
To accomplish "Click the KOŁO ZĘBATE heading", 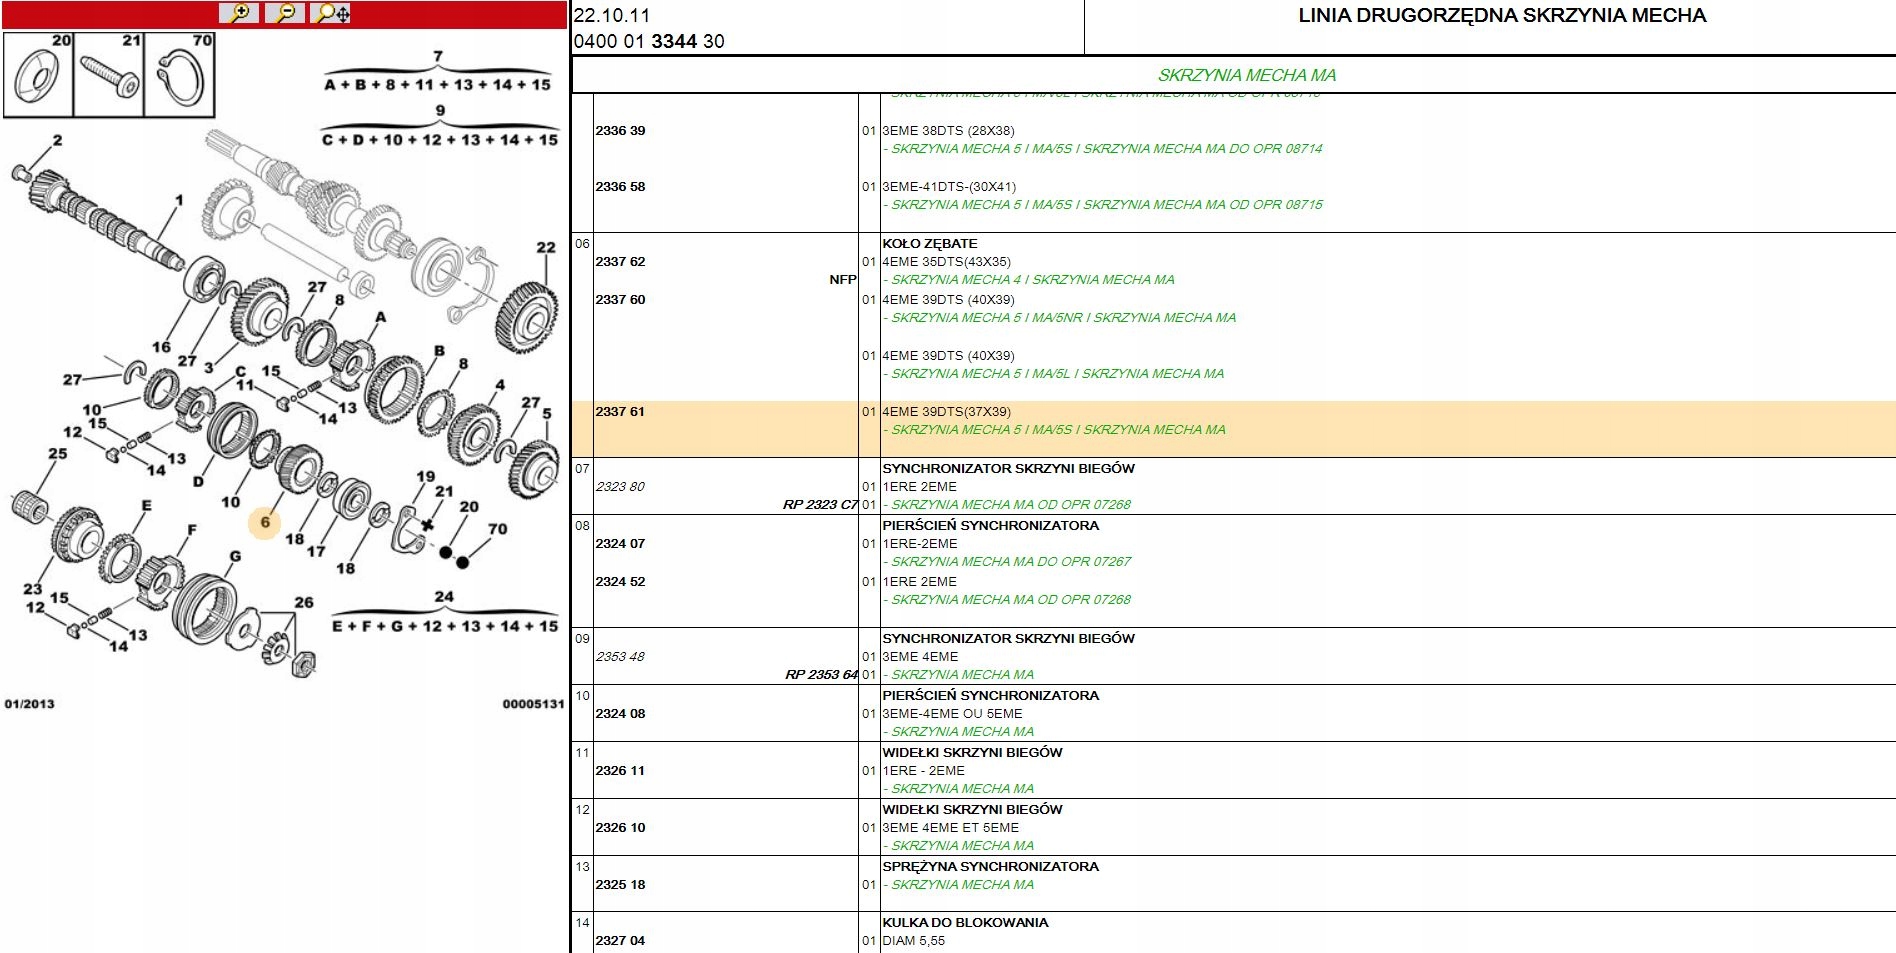I will 930,243.
